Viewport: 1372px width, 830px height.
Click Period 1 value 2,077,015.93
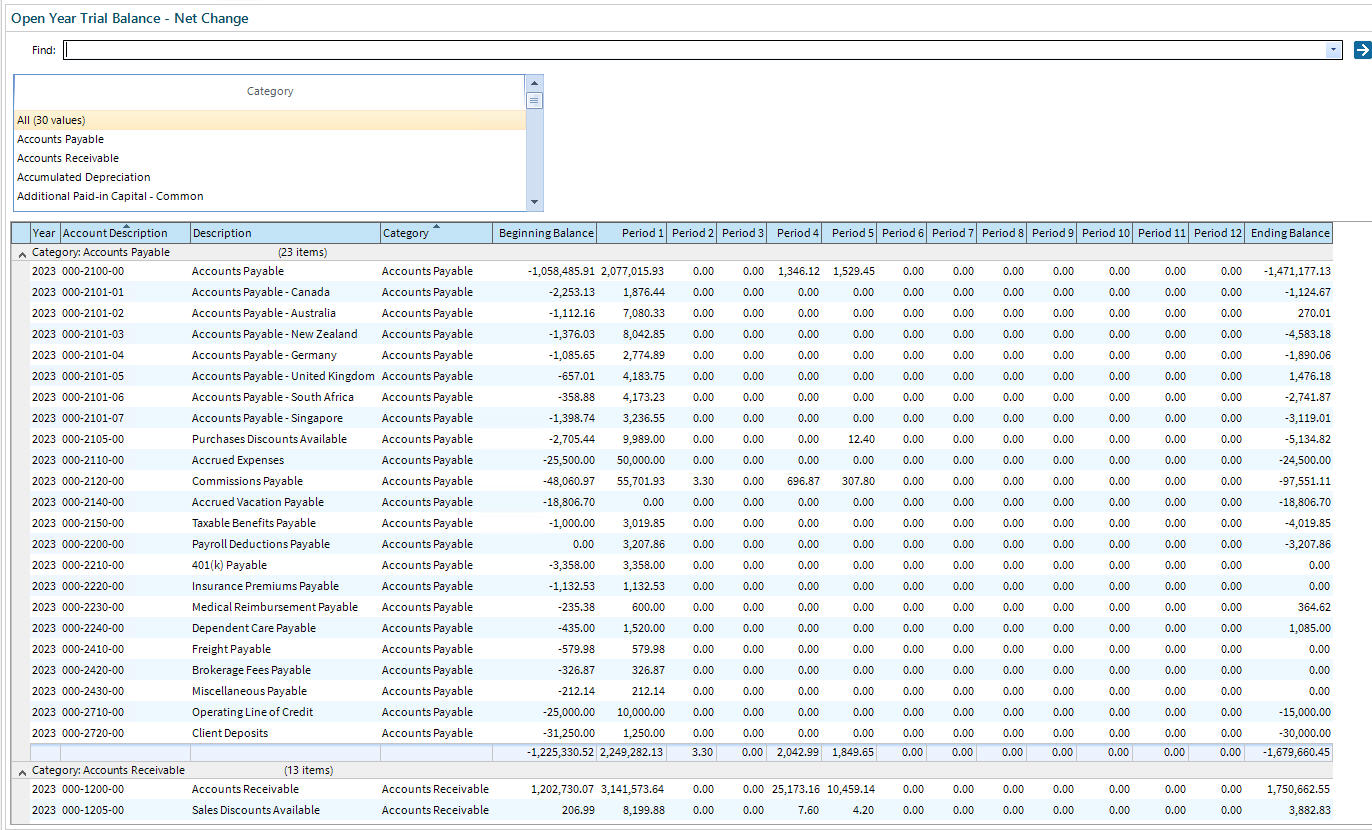click(x=632, y=271)
